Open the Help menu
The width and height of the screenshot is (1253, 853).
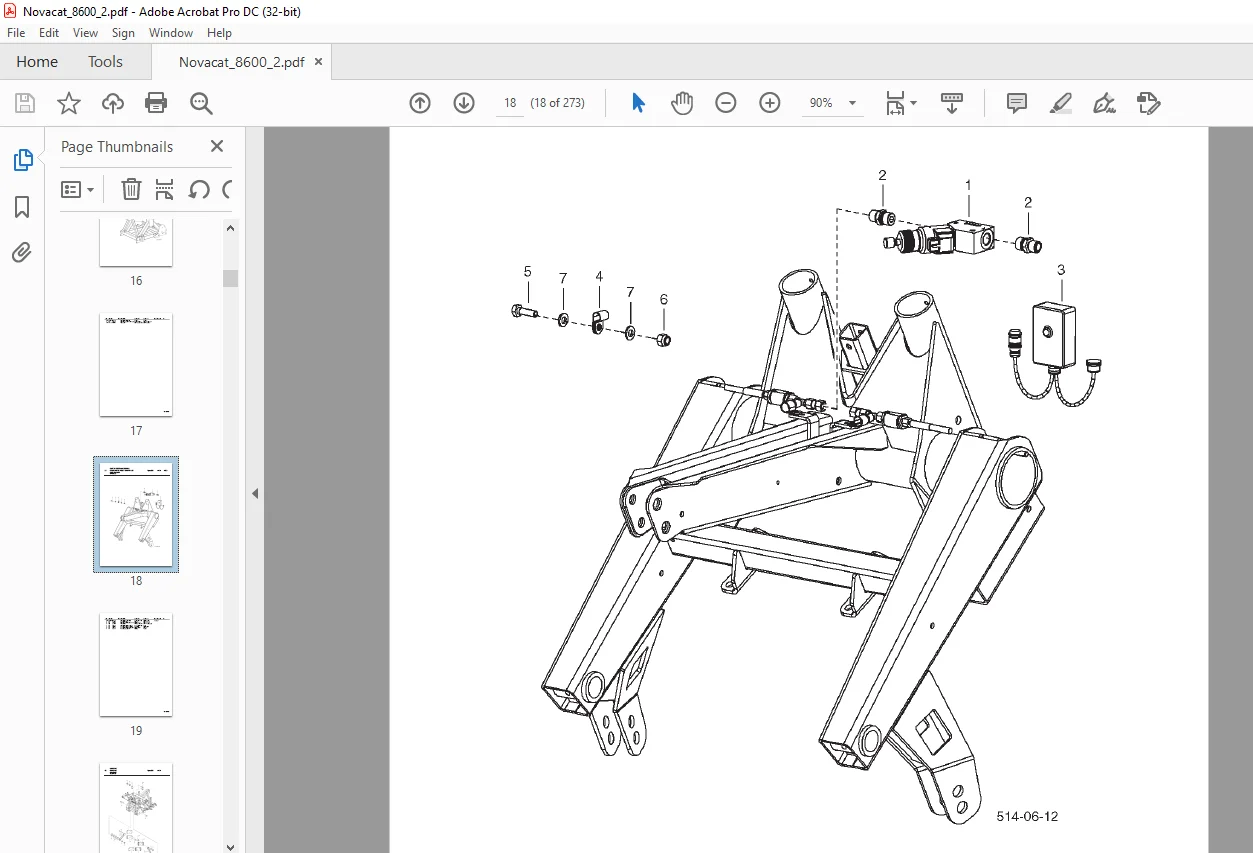click(219, 33)
